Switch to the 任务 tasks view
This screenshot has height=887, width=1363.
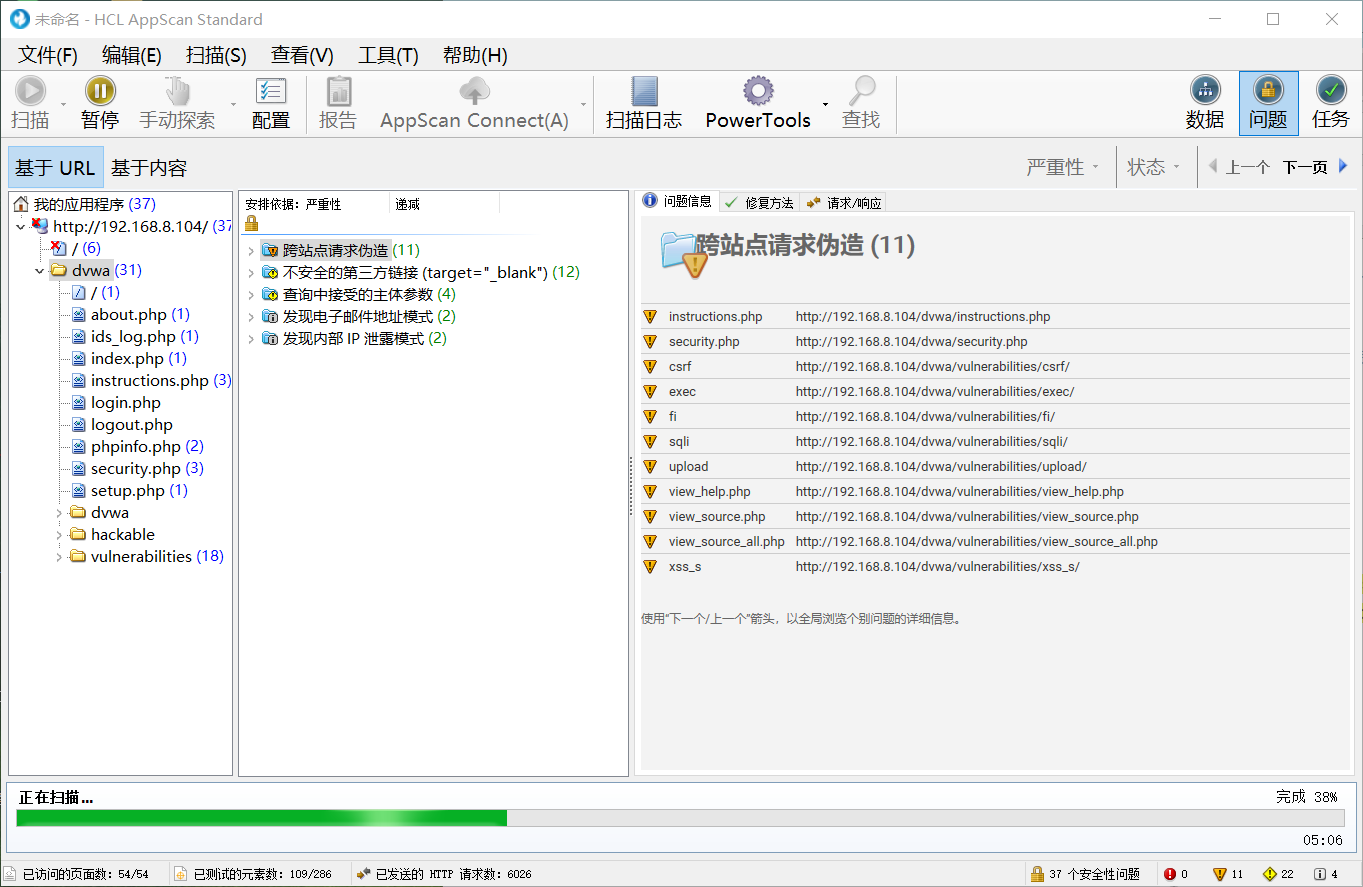[1331, 103]
